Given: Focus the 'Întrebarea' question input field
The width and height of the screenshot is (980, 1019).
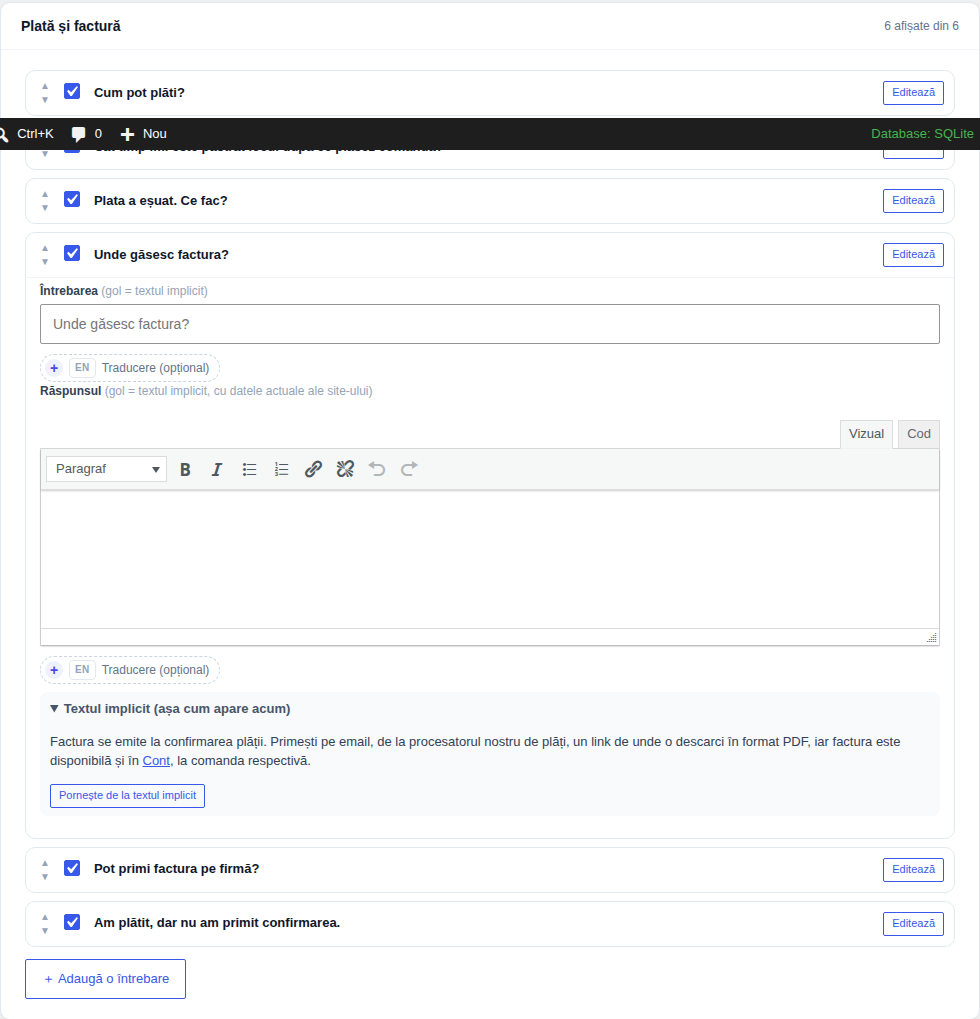Looking at the screenshot, I should point(490,324).
